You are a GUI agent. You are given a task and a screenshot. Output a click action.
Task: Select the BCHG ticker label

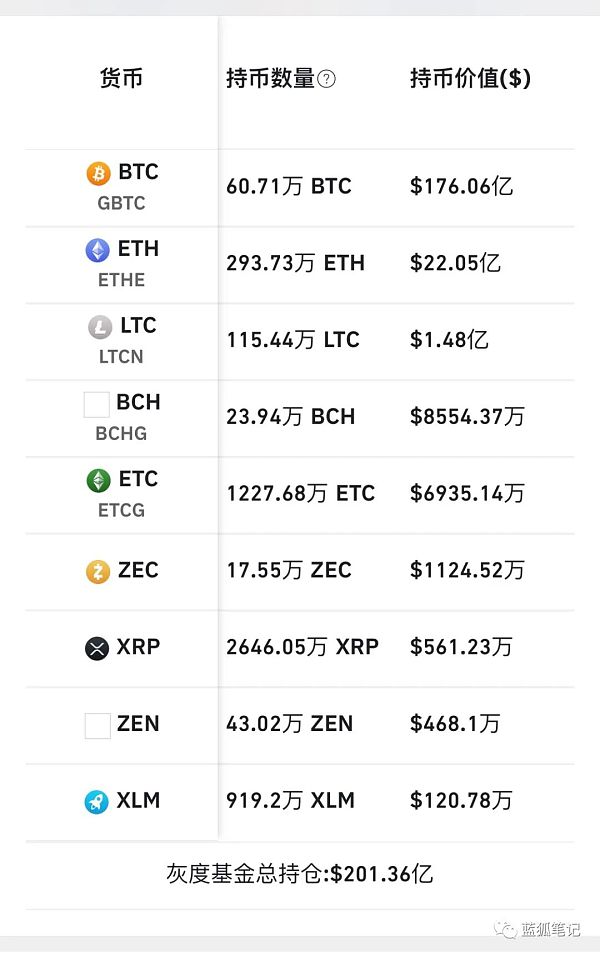(121, 434)
